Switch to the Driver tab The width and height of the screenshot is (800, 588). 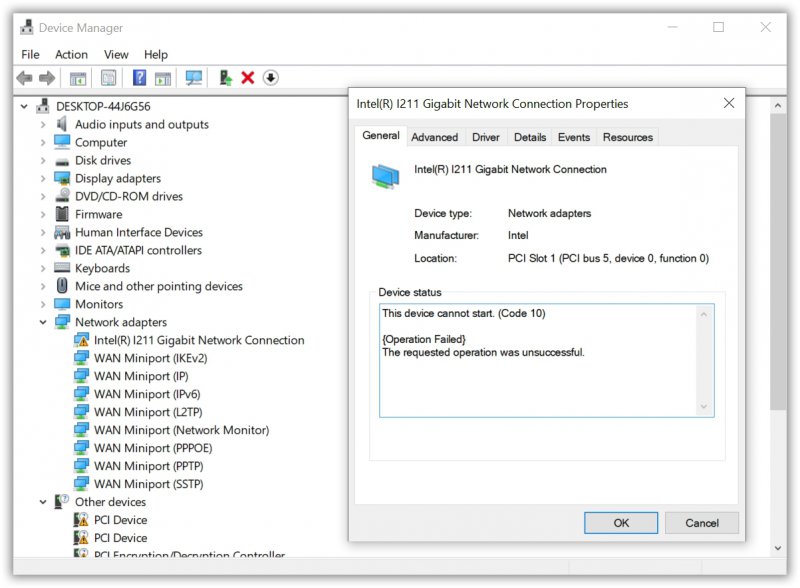[x=485, y=137]
